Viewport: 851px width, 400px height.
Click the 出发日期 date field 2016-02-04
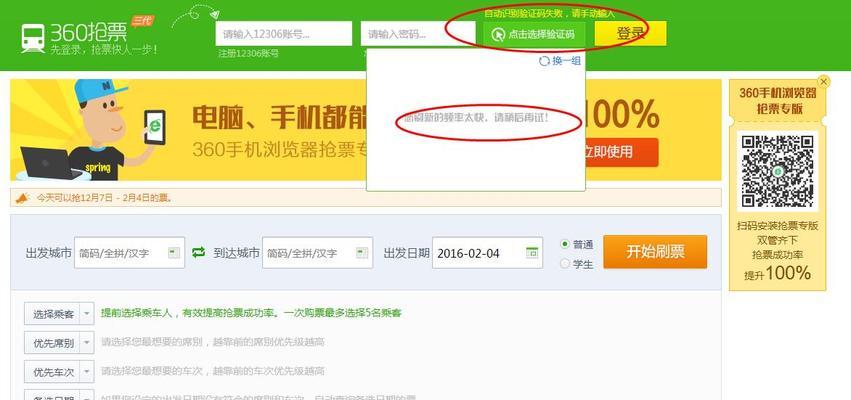coord(487,253)
